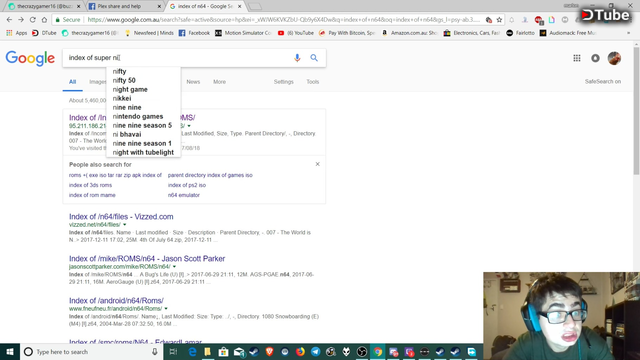Image resolution: width=640 pixels, height=360 pixels.
Task: Click related search 'n64 emulator'
Action: (184, 195)
